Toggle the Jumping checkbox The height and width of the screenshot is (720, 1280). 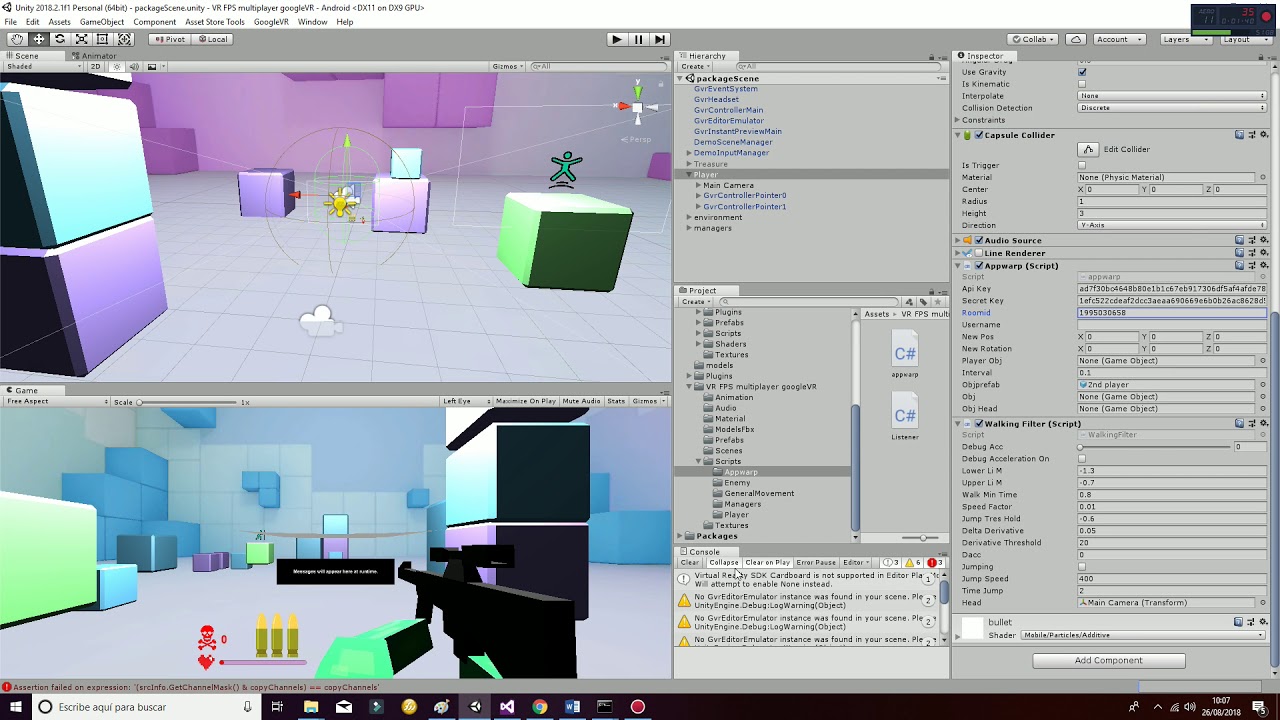(x=1082, y=567)
